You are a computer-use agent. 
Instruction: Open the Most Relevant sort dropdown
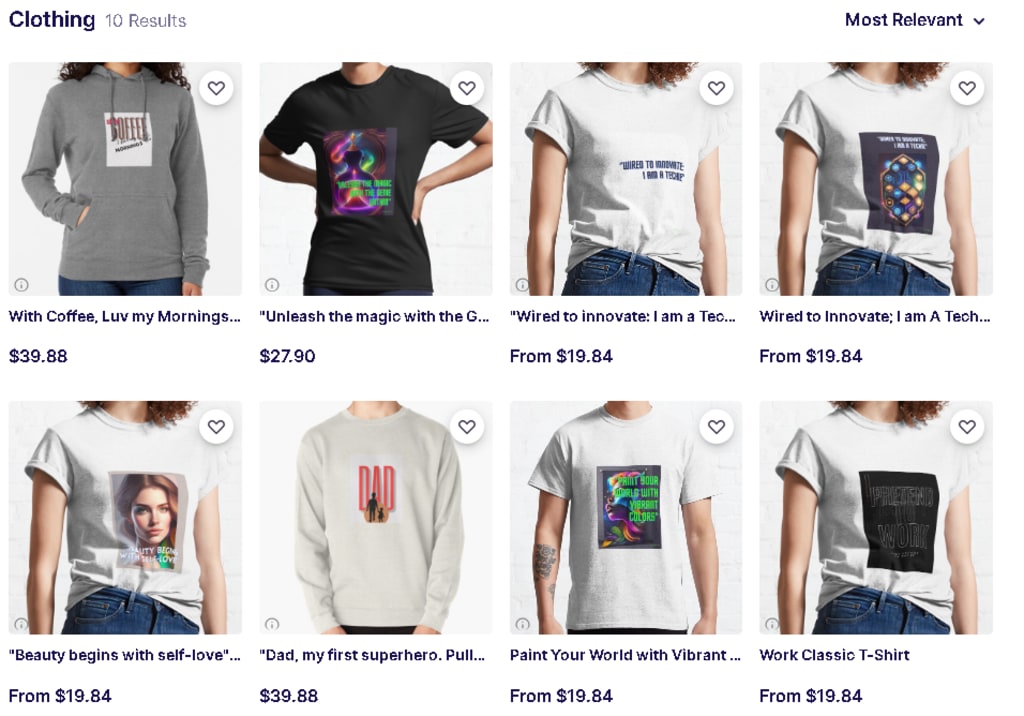tap(914, 20)
